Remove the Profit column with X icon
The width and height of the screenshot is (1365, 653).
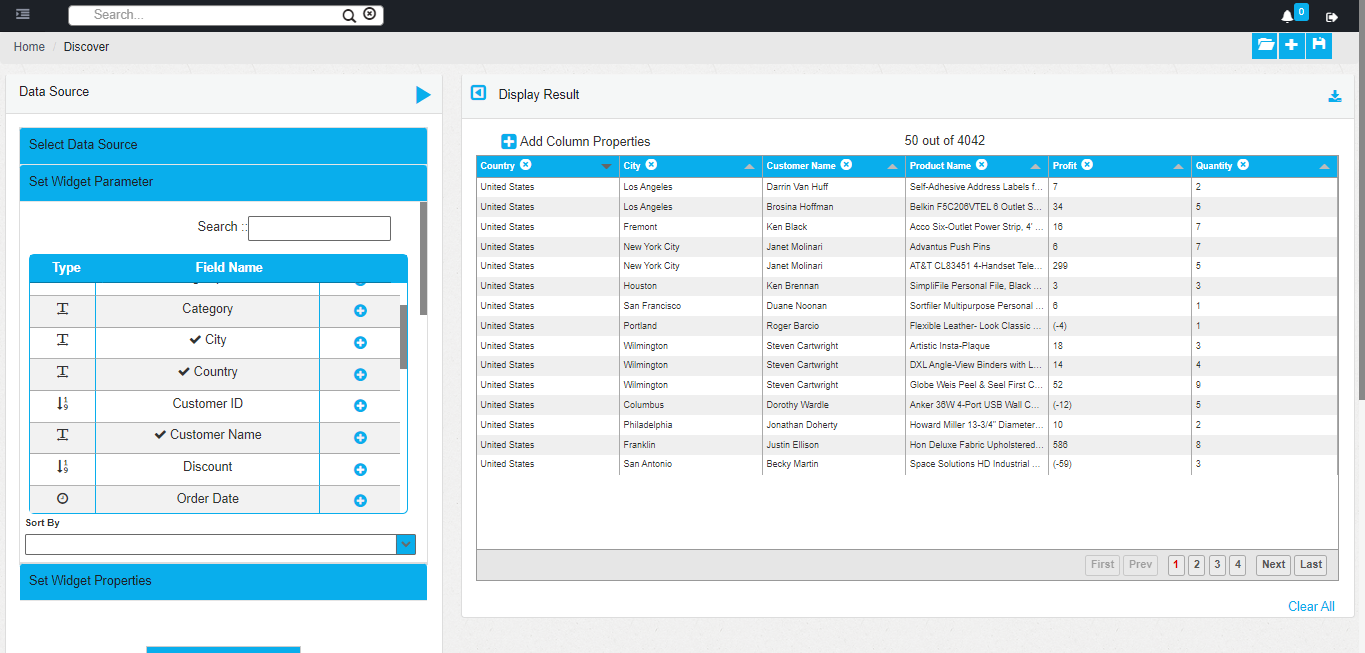pos(1087,165)
